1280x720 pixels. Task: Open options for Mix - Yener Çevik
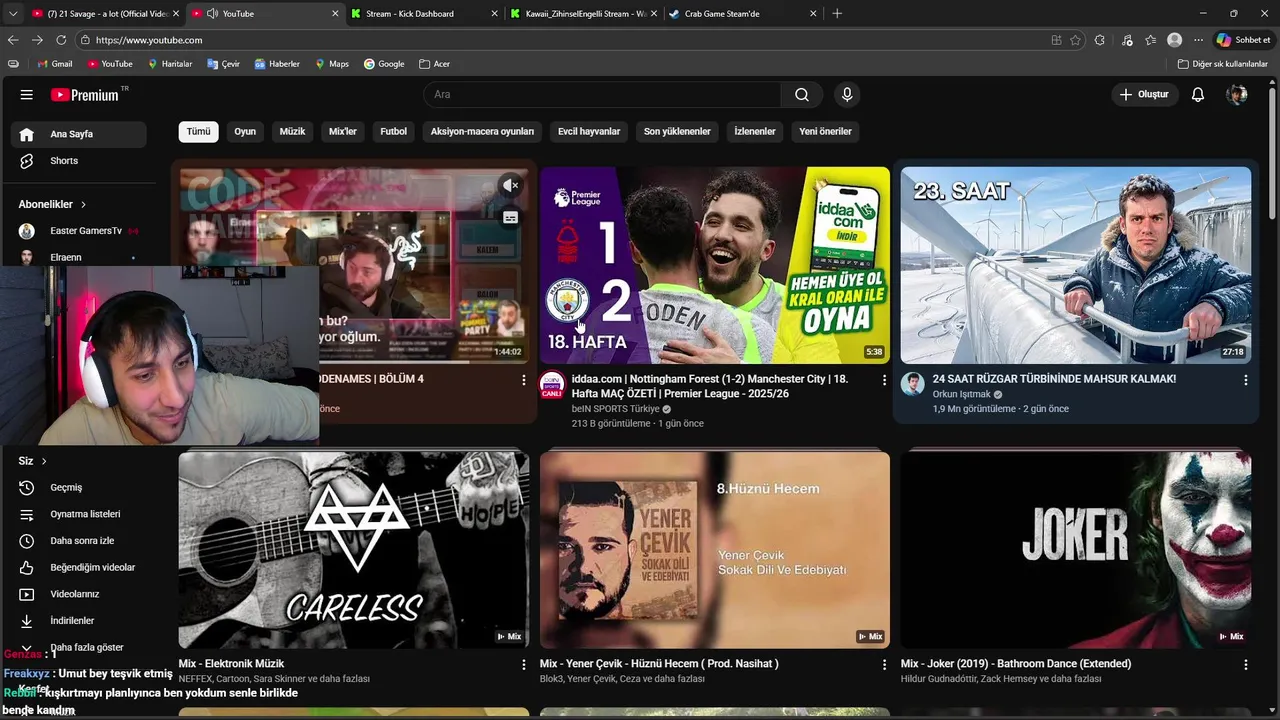click(x=884, y=665)
